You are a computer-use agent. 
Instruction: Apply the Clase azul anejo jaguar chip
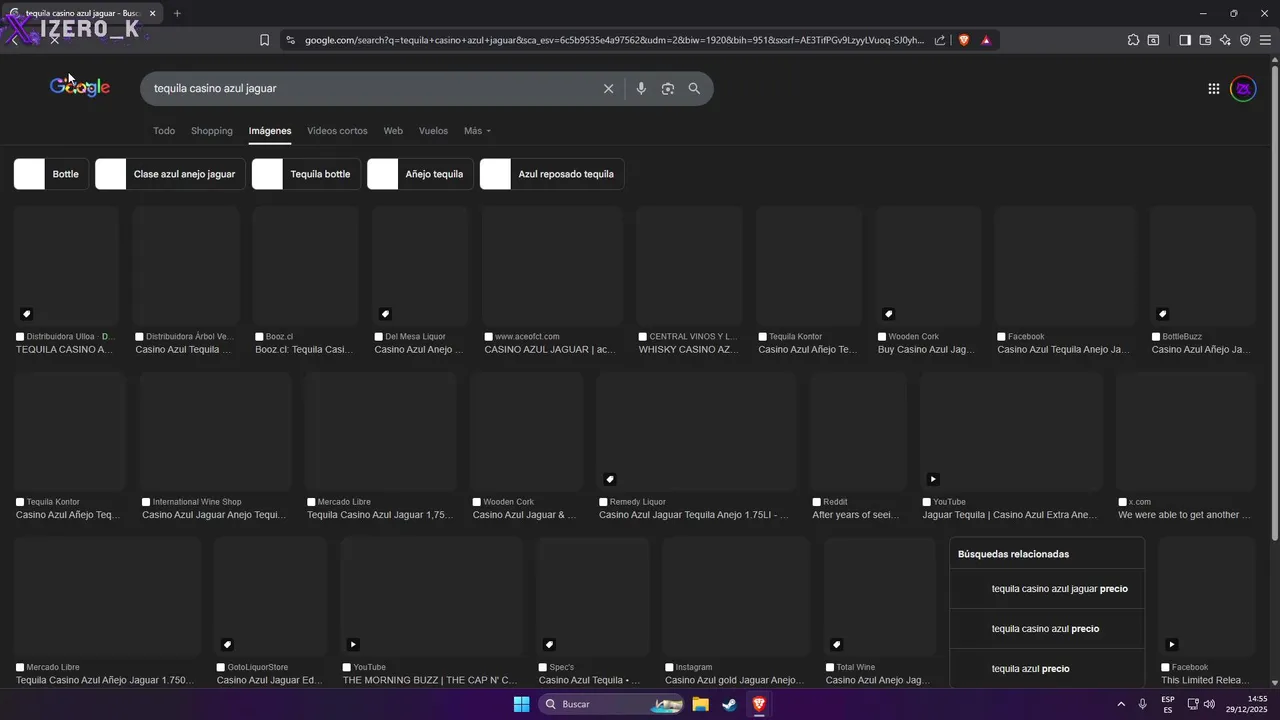[x=170, y=174]
